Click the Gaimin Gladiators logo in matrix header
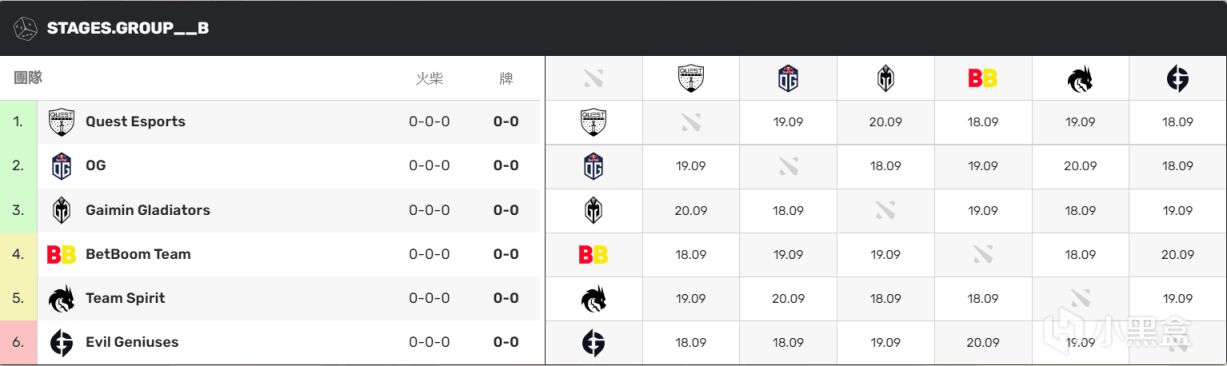 coord(886,78)
